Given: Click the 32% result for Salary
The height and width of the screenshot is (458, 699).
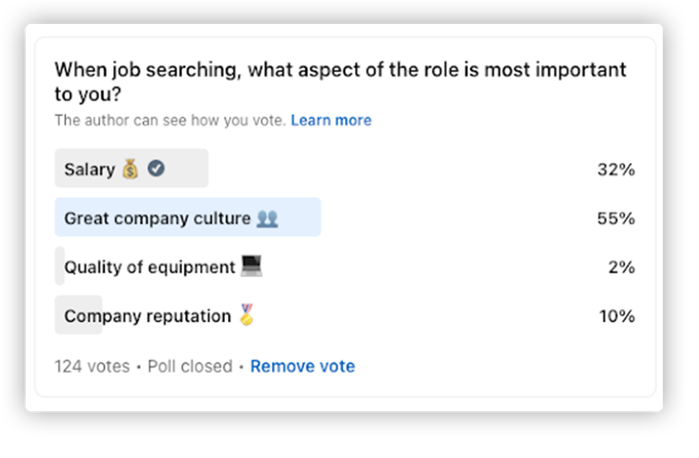Looking at the screenshot, I should pyautogui.click(x=616, y=169).
